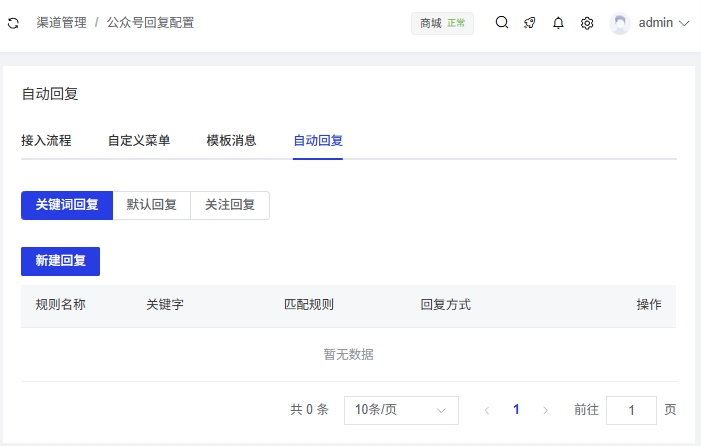The height and width of the screenshot is (446, 701).
Task: Open the search magnifier icon
Action: coord(502,23)
